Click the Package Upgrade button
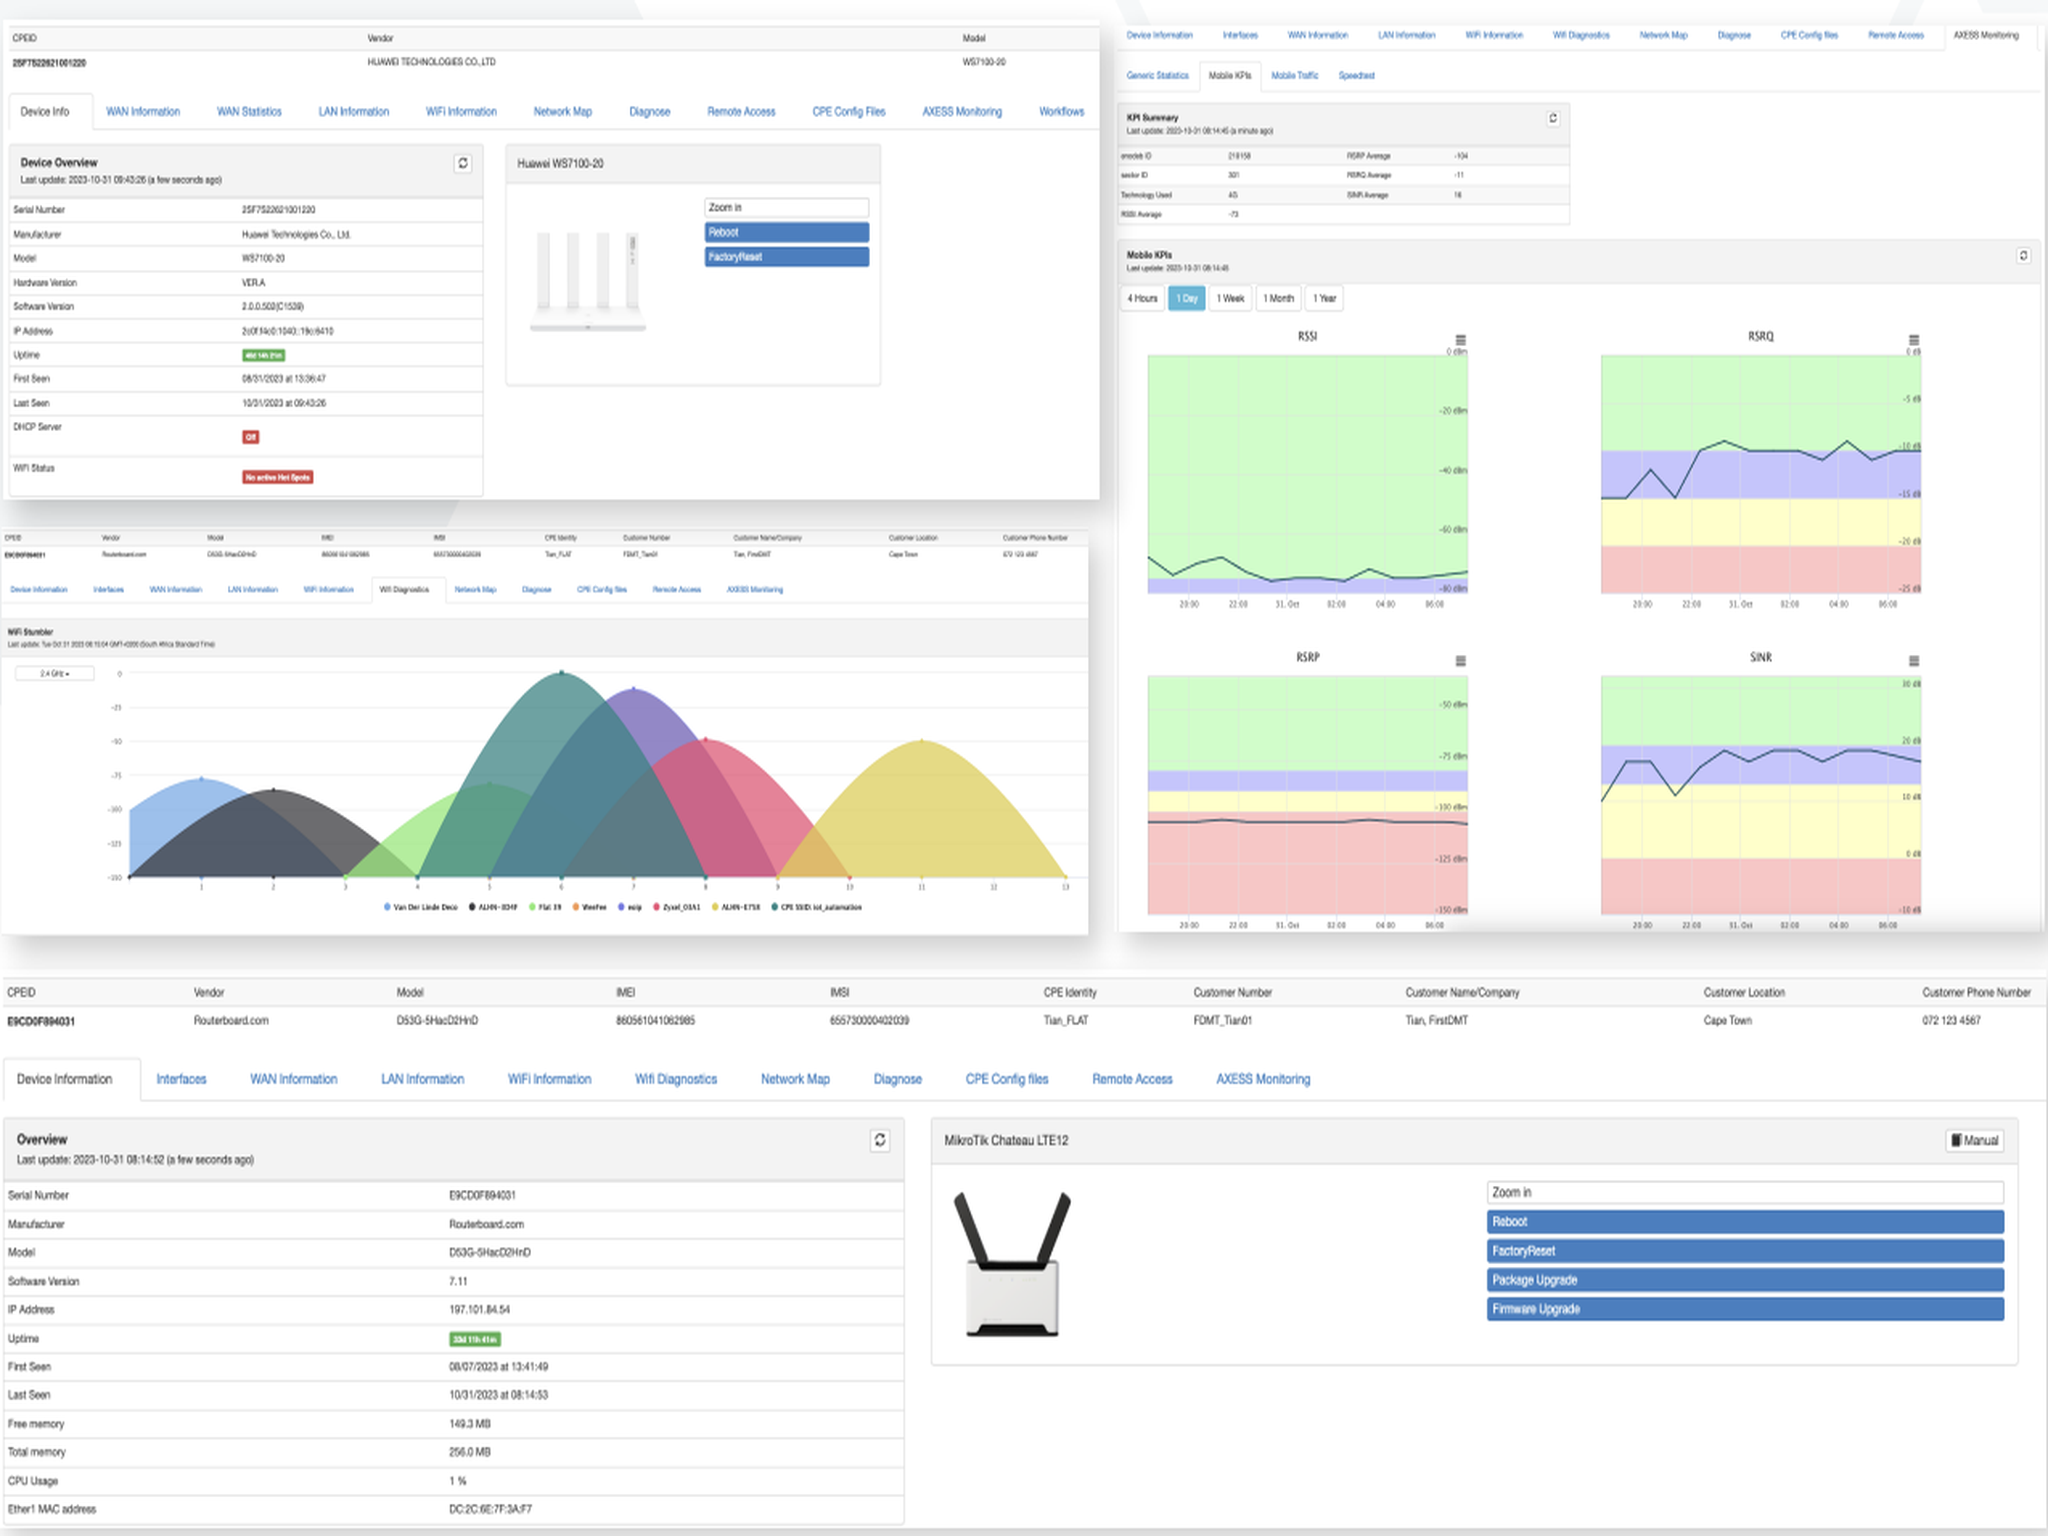 coord(1745,1280)
